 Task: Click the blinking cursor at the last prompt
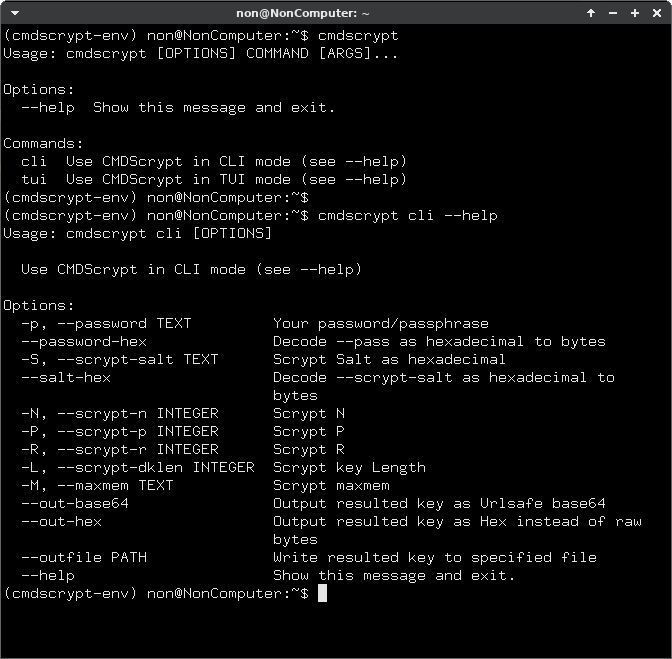[322, 593]
